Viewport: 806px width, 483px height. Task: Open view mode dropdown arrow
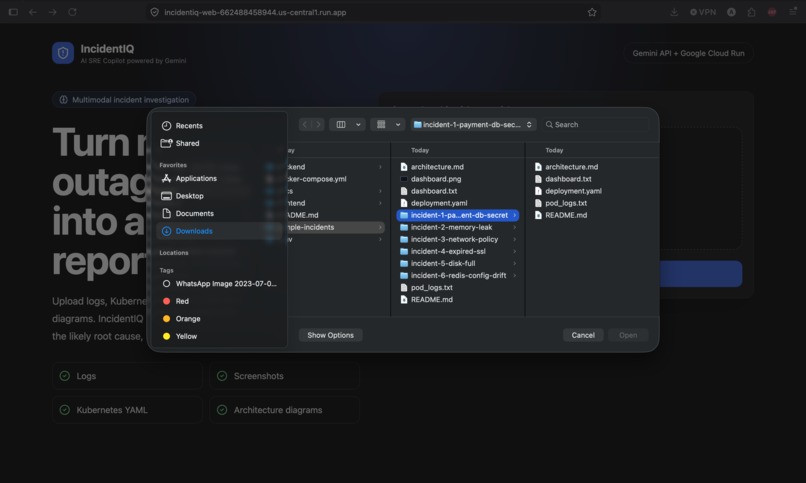[358, 124]
